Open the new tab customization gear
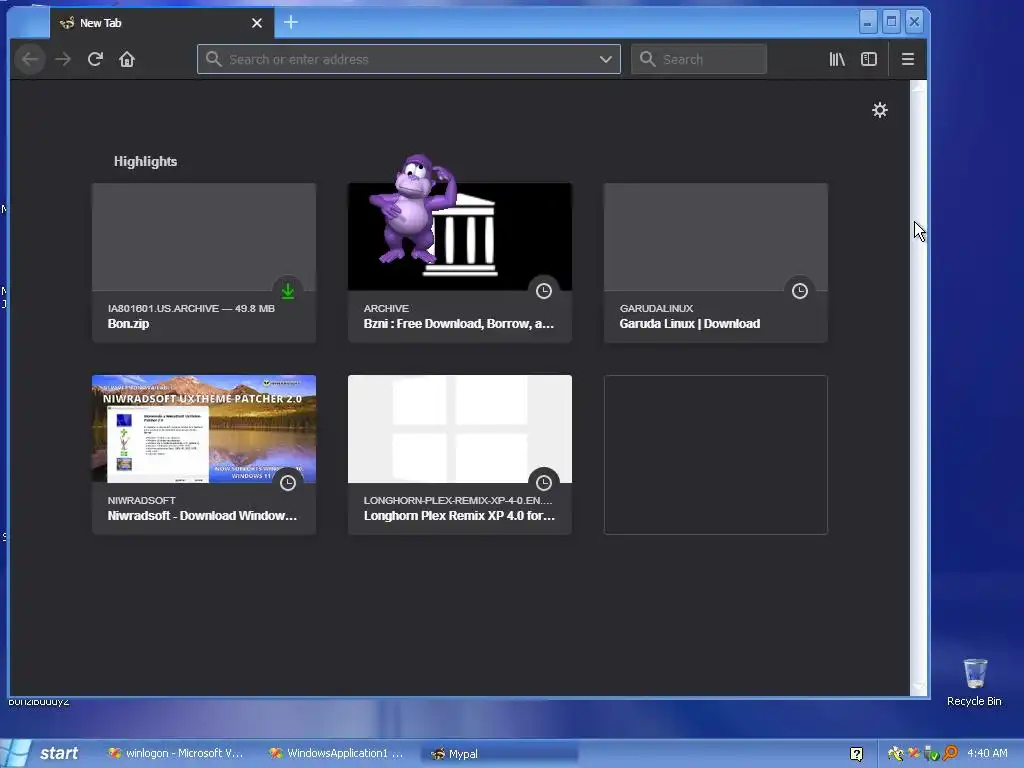 click(x=880, y=110)
